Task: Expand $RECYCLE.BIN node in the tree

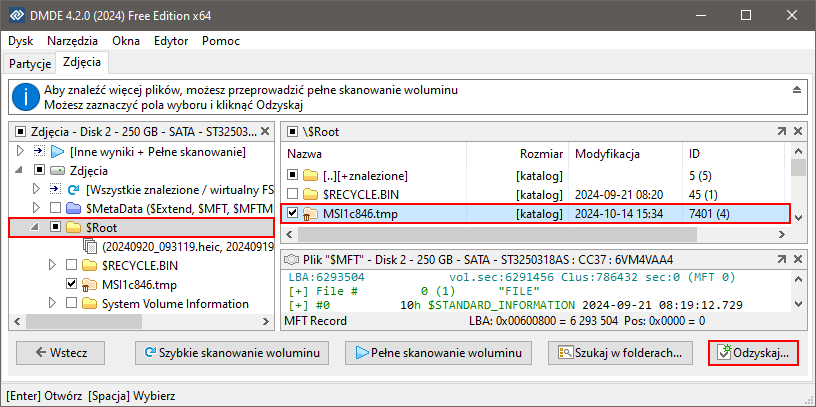Action: coord(54,265)
